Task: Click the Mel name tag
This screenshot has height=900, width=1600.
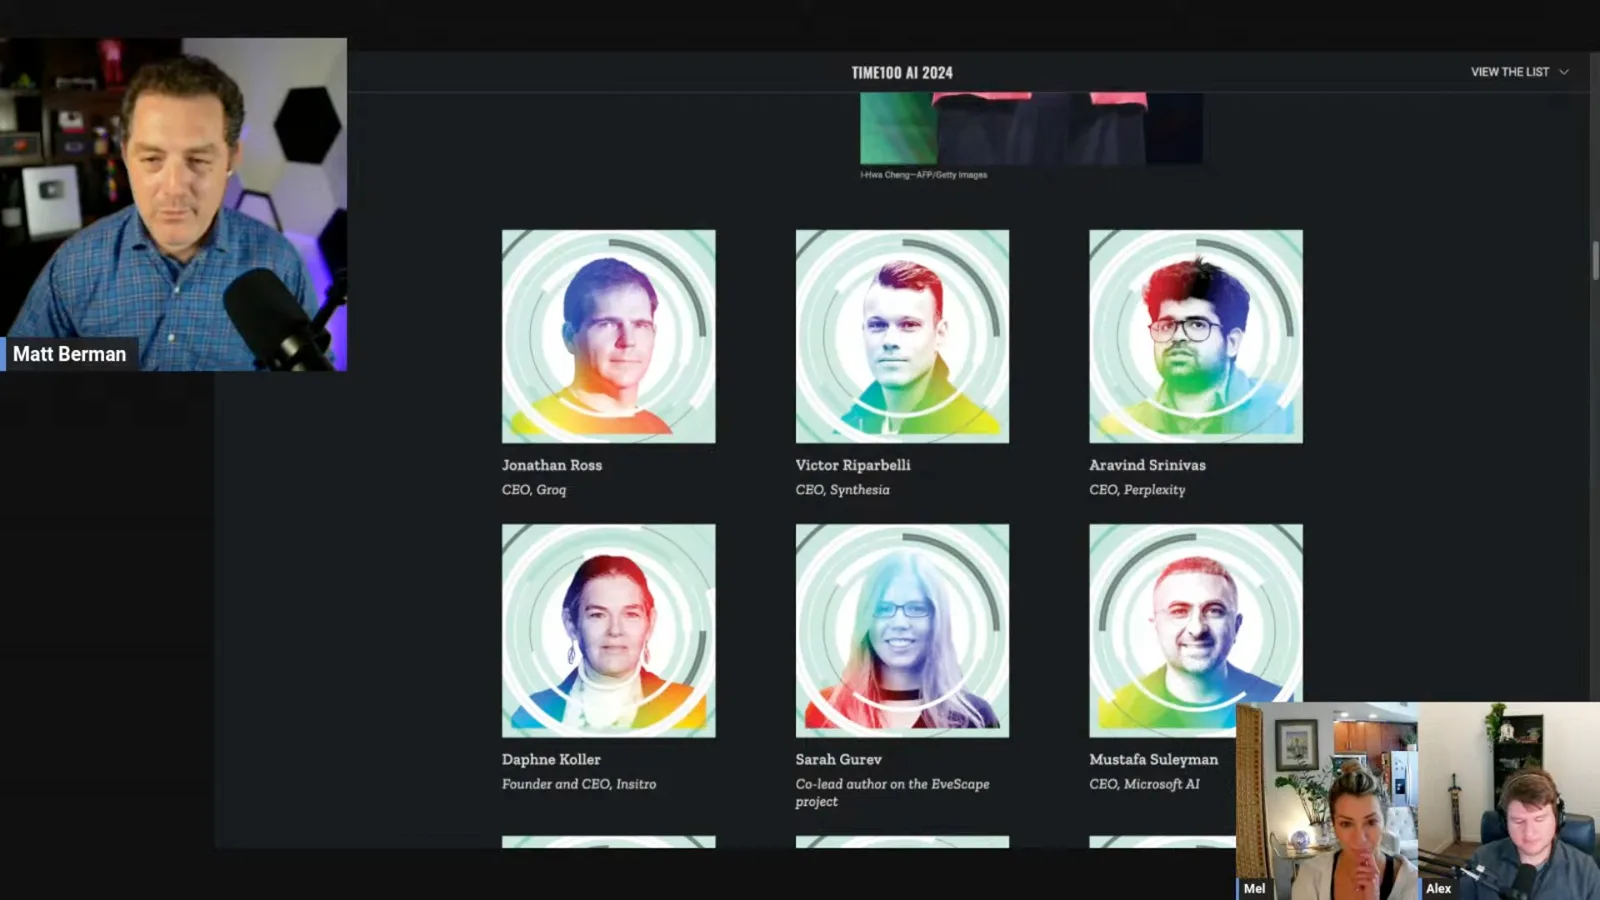Action: 1254,888
